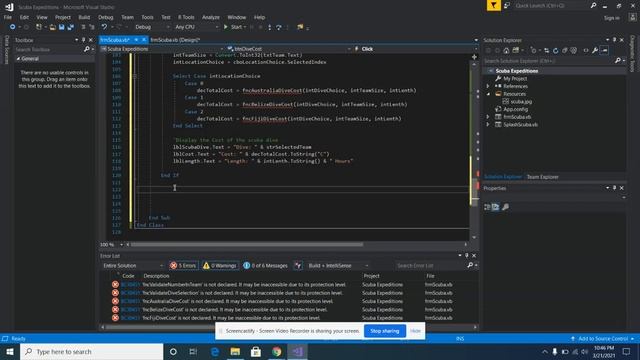The width and height of the screenshot is (640, 360).
Task: Collapse the Resources folder node
Action: (x=488, y=94)
